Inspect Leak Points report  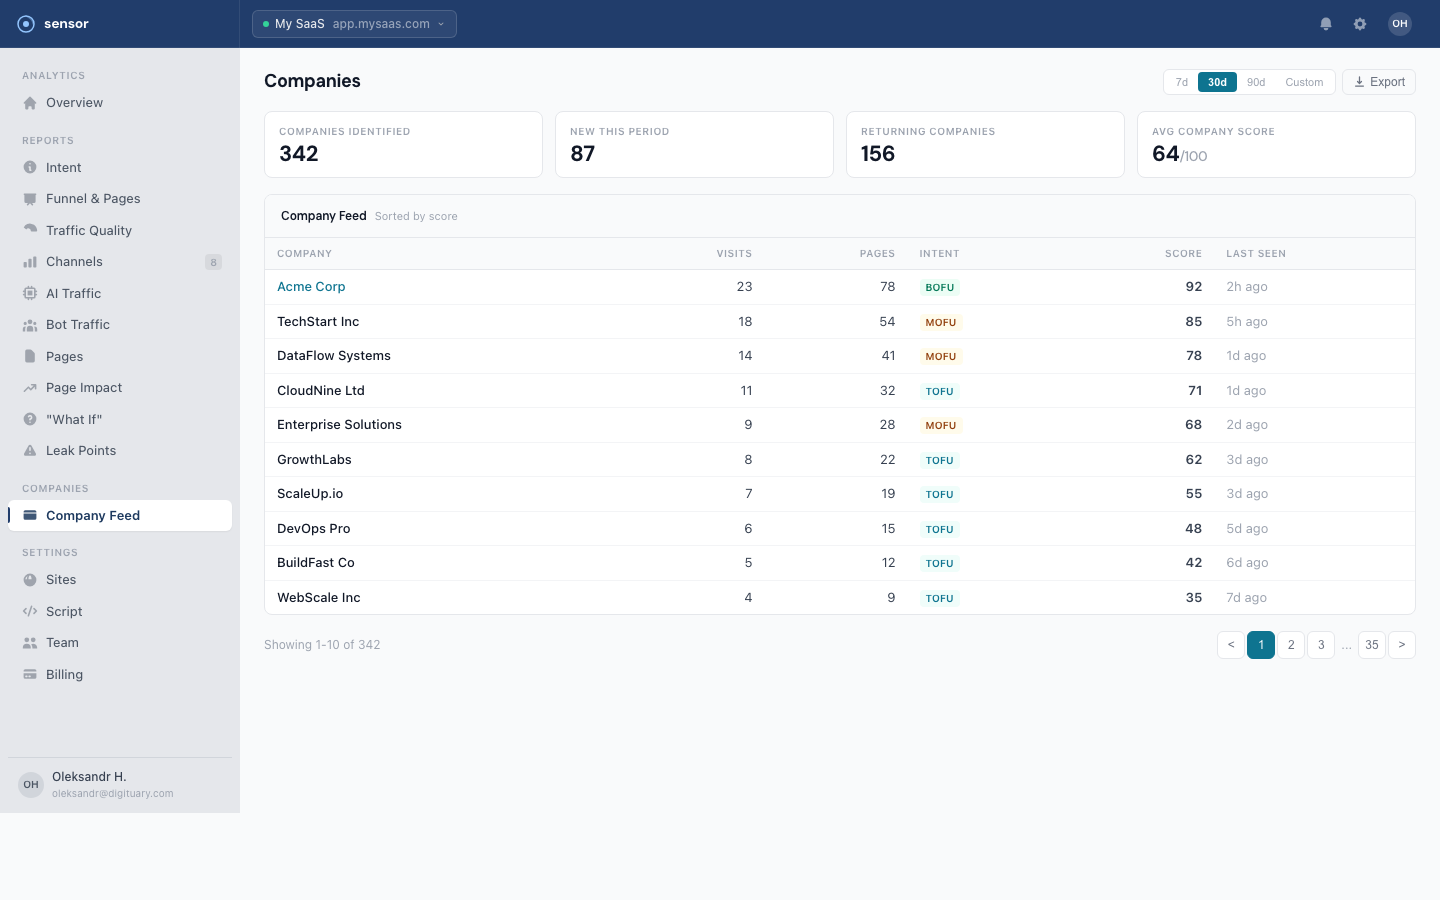tap(80, 450)
